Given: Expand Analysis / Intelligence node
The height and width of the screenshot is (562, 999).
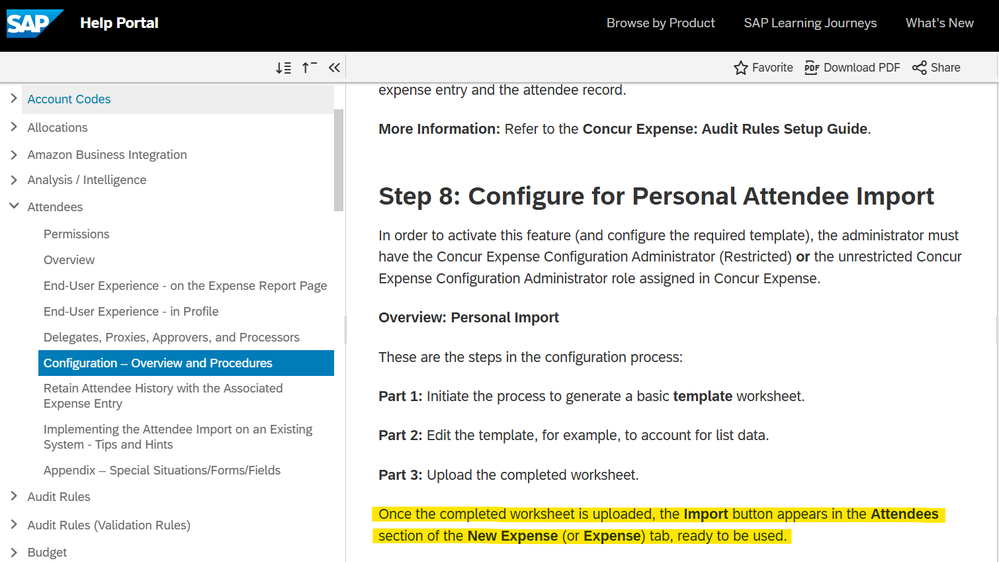Looking at the screenshot, I should [13, 180].
